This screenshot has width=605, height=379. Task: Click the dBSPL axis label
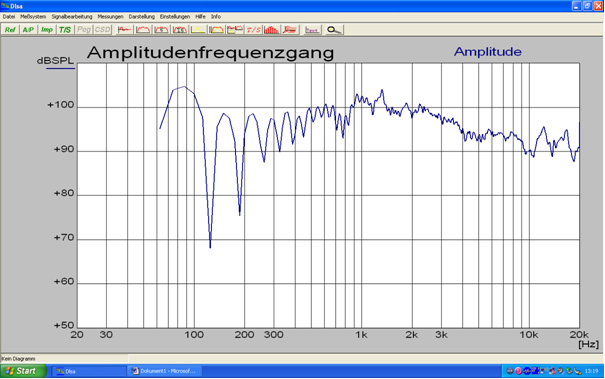tap(55, 61)
